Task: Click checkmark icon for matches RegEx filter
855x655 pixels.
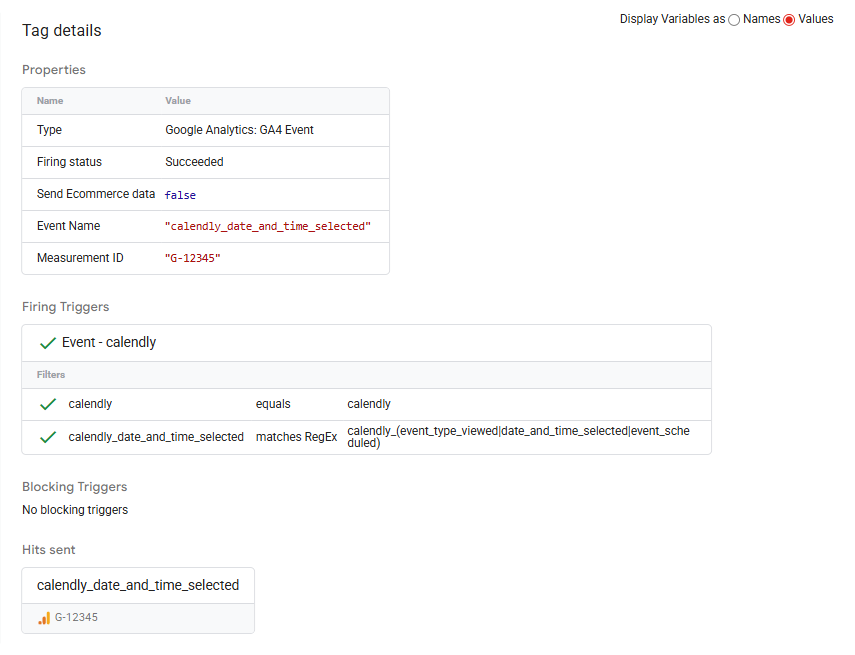Action: coord(47,437)
